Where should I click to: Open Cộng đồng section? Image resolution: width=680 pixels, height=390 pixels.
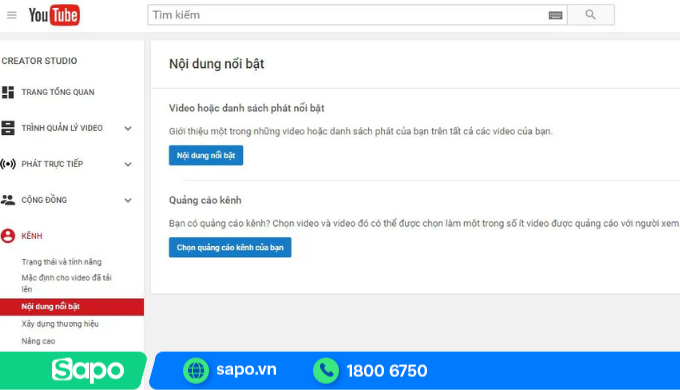tap(44, 200)
